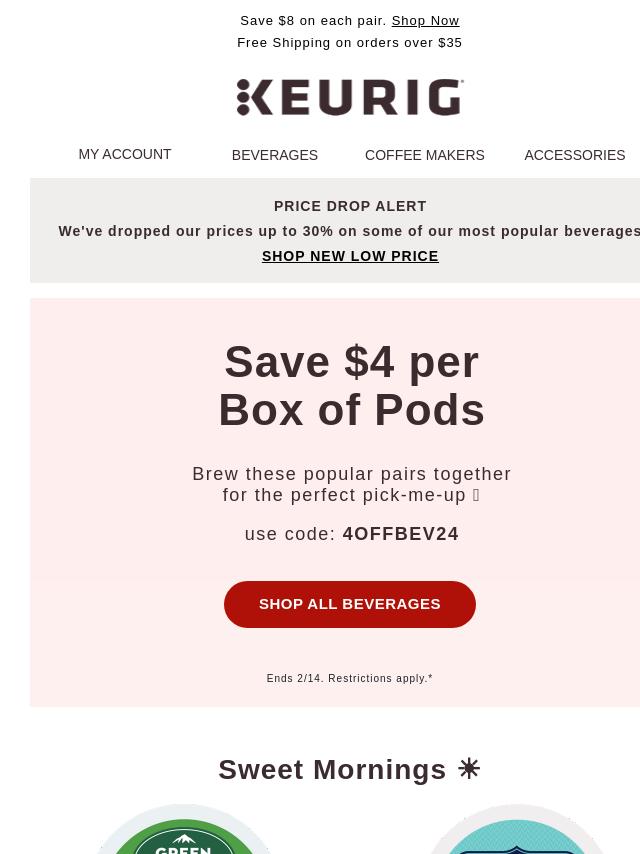Viewport: 640px width, 854px height.
Task: Click the Ends 2/14 restrictions note
Action: [350, 678]
